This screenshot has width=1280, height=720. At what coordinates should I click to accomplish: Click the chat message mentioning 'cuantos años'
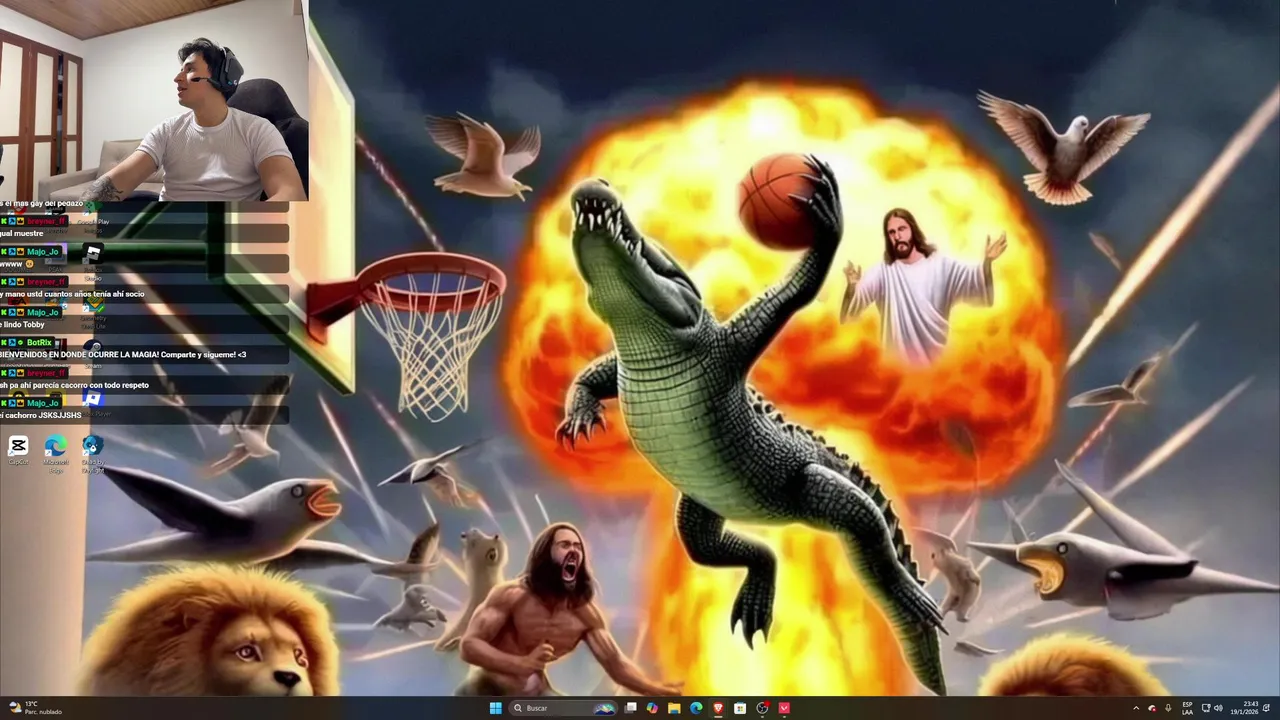(x=144, y=294)
